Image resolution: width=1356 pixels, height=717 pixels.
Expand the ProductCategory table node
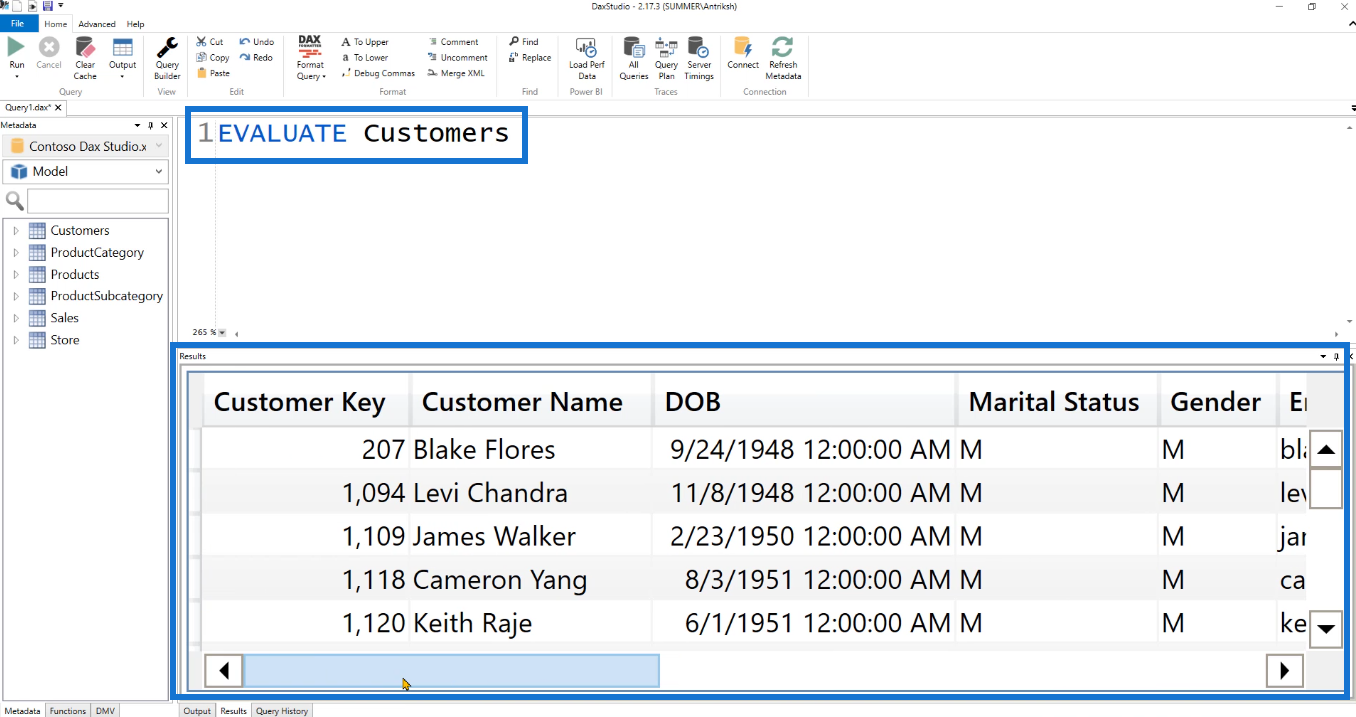tap(16, 252)
